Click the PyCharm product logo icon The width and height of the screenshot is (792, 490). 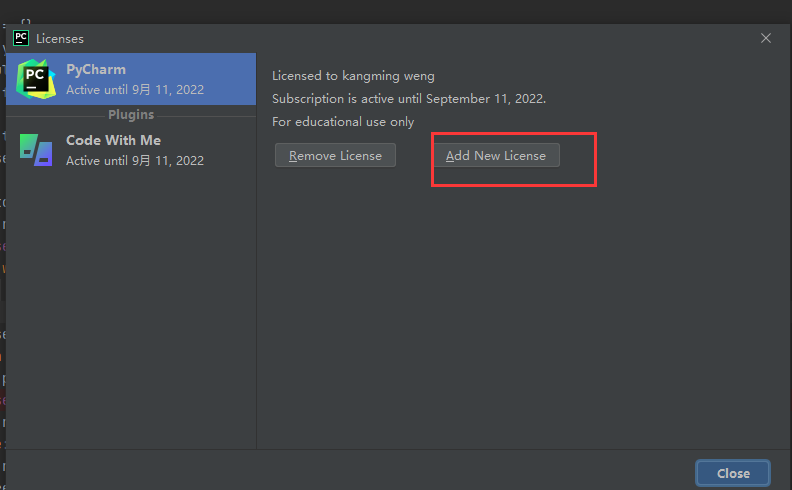pos(35,79)
